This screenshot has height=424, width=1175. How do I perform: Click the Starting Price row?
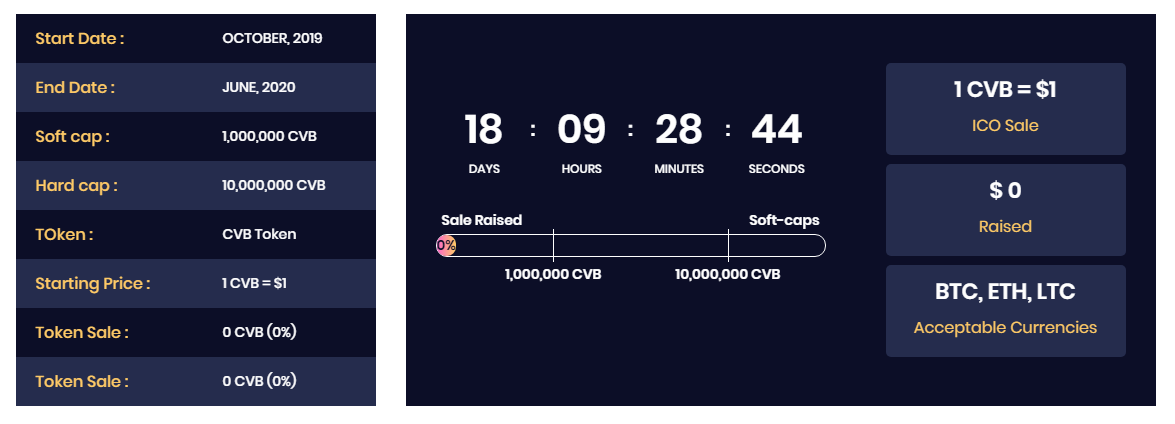coord(196,283)
